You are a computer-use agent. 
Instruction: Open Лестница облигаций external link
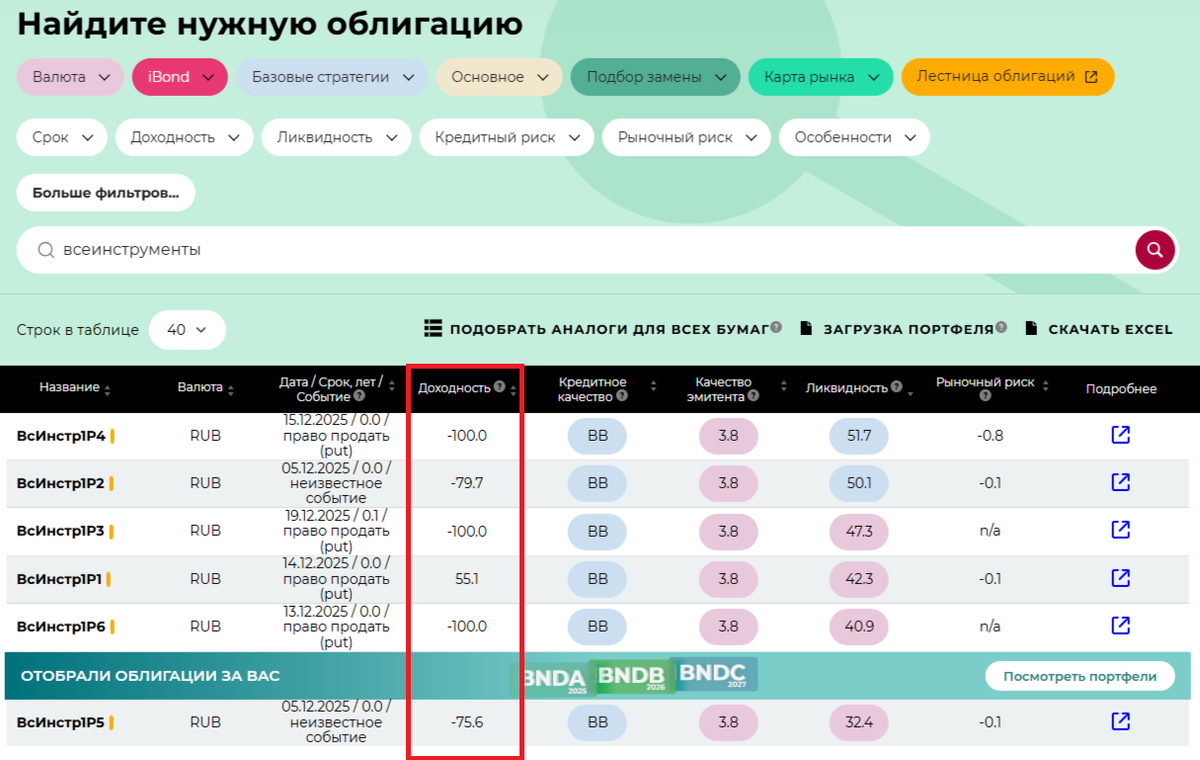1007,77
